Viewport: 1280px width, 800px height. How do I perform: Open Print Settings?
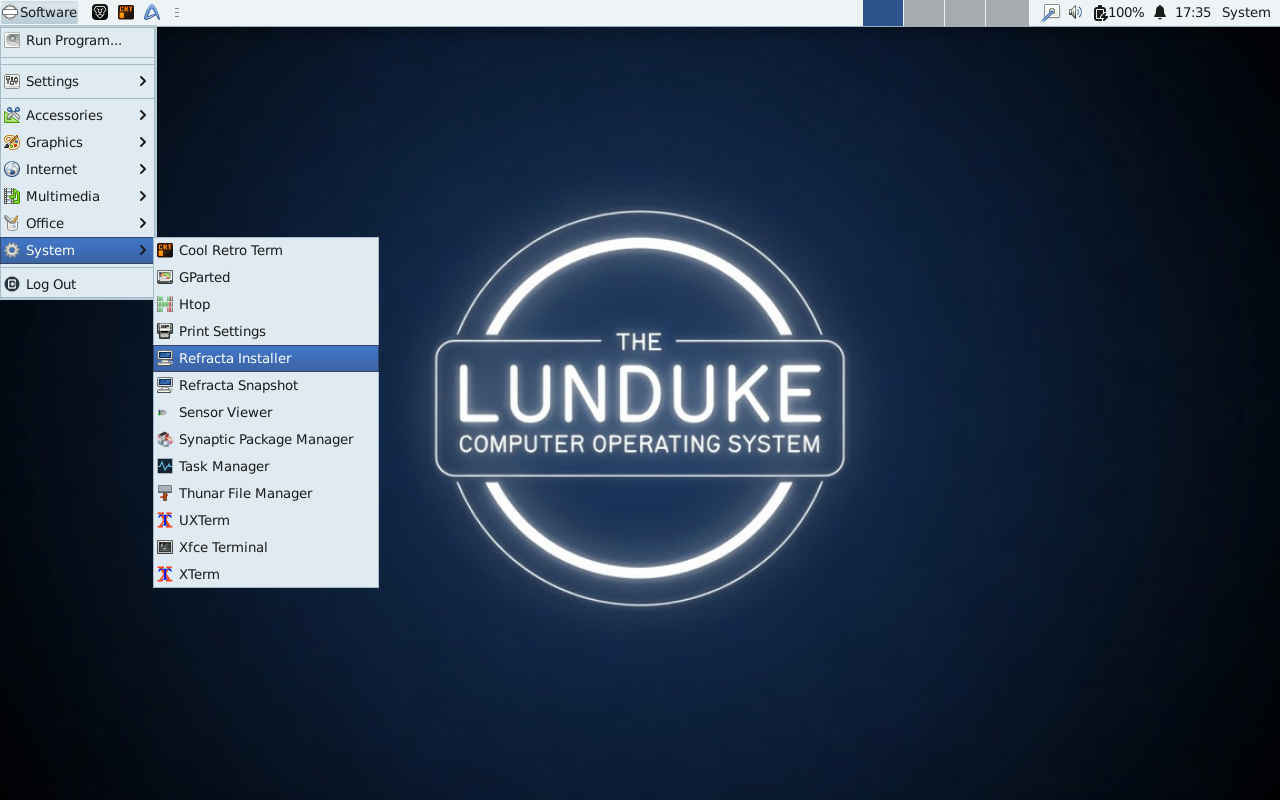click(266, 331)
